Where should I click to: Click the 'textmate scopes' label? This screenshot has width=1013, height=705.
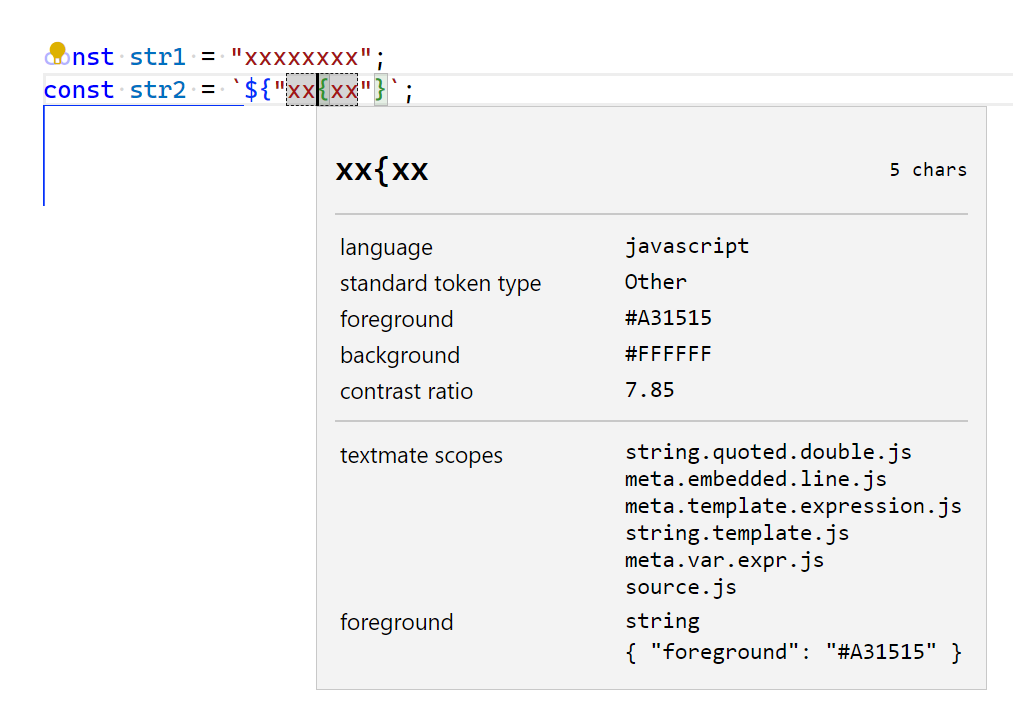pyautogui.click(x=421, y=456)
